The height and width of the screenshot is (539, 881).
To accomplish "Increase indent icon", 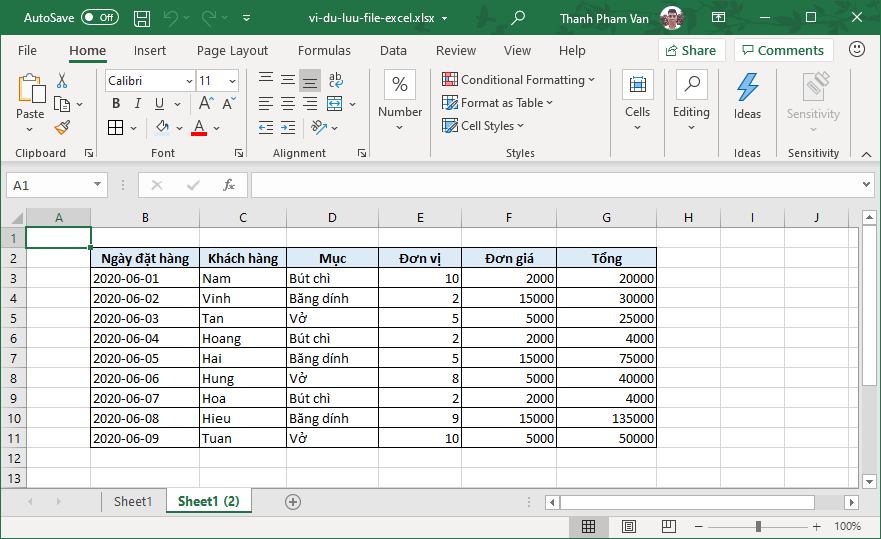I will click(288, 128).
